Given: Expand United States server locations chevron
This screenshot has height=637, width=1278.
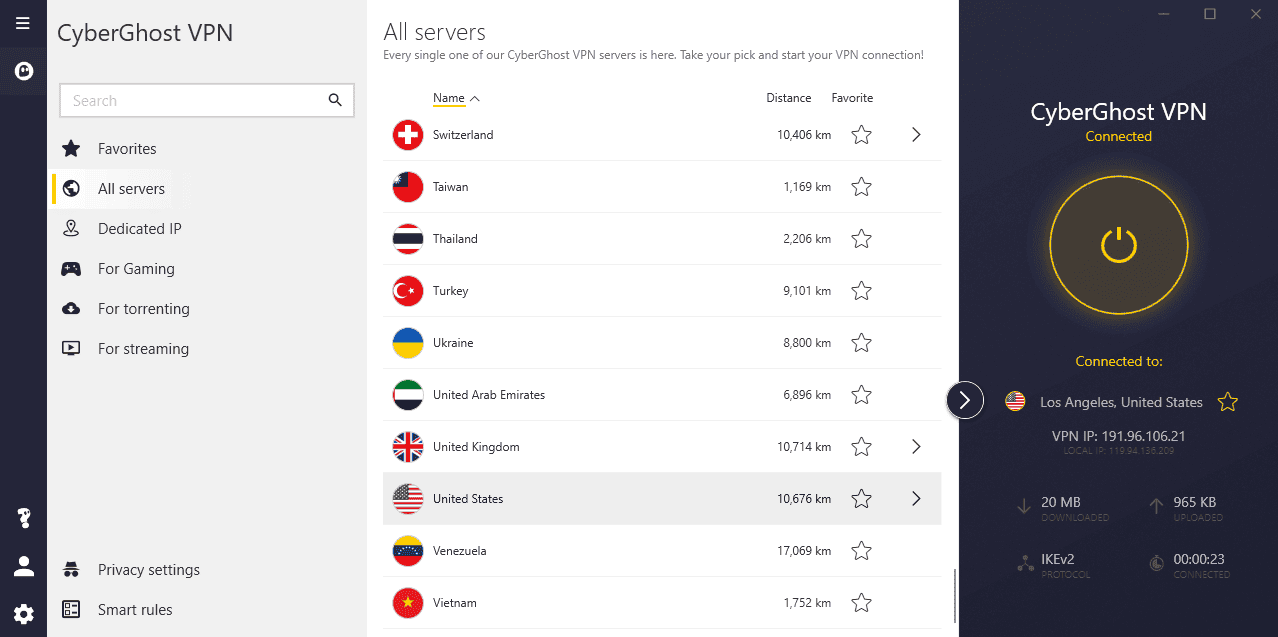Looking at the screenshot, I should pyautogui.click(x=916, y=499).
